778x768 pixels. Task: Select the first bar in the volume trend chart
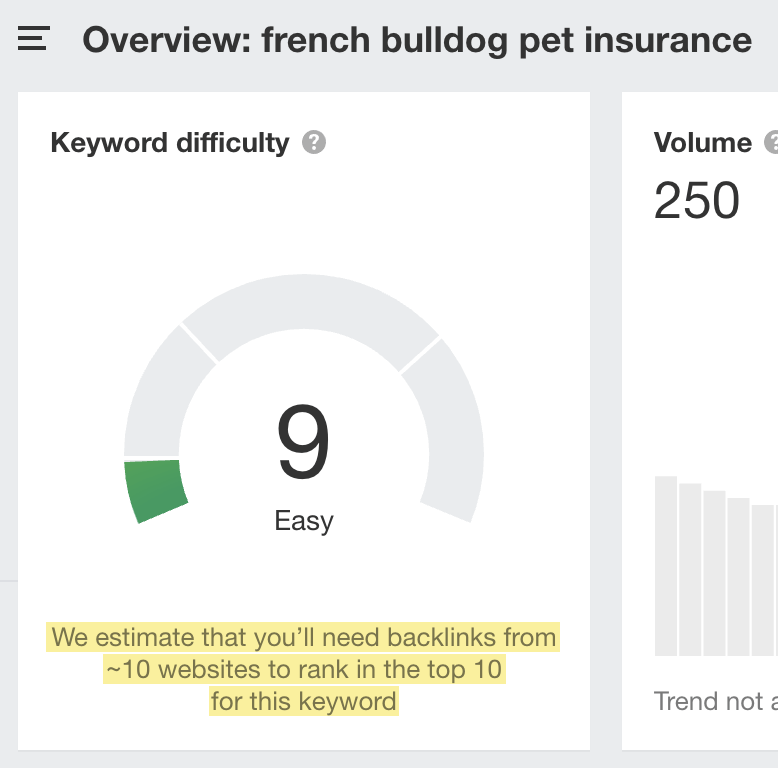pos(666,565)
